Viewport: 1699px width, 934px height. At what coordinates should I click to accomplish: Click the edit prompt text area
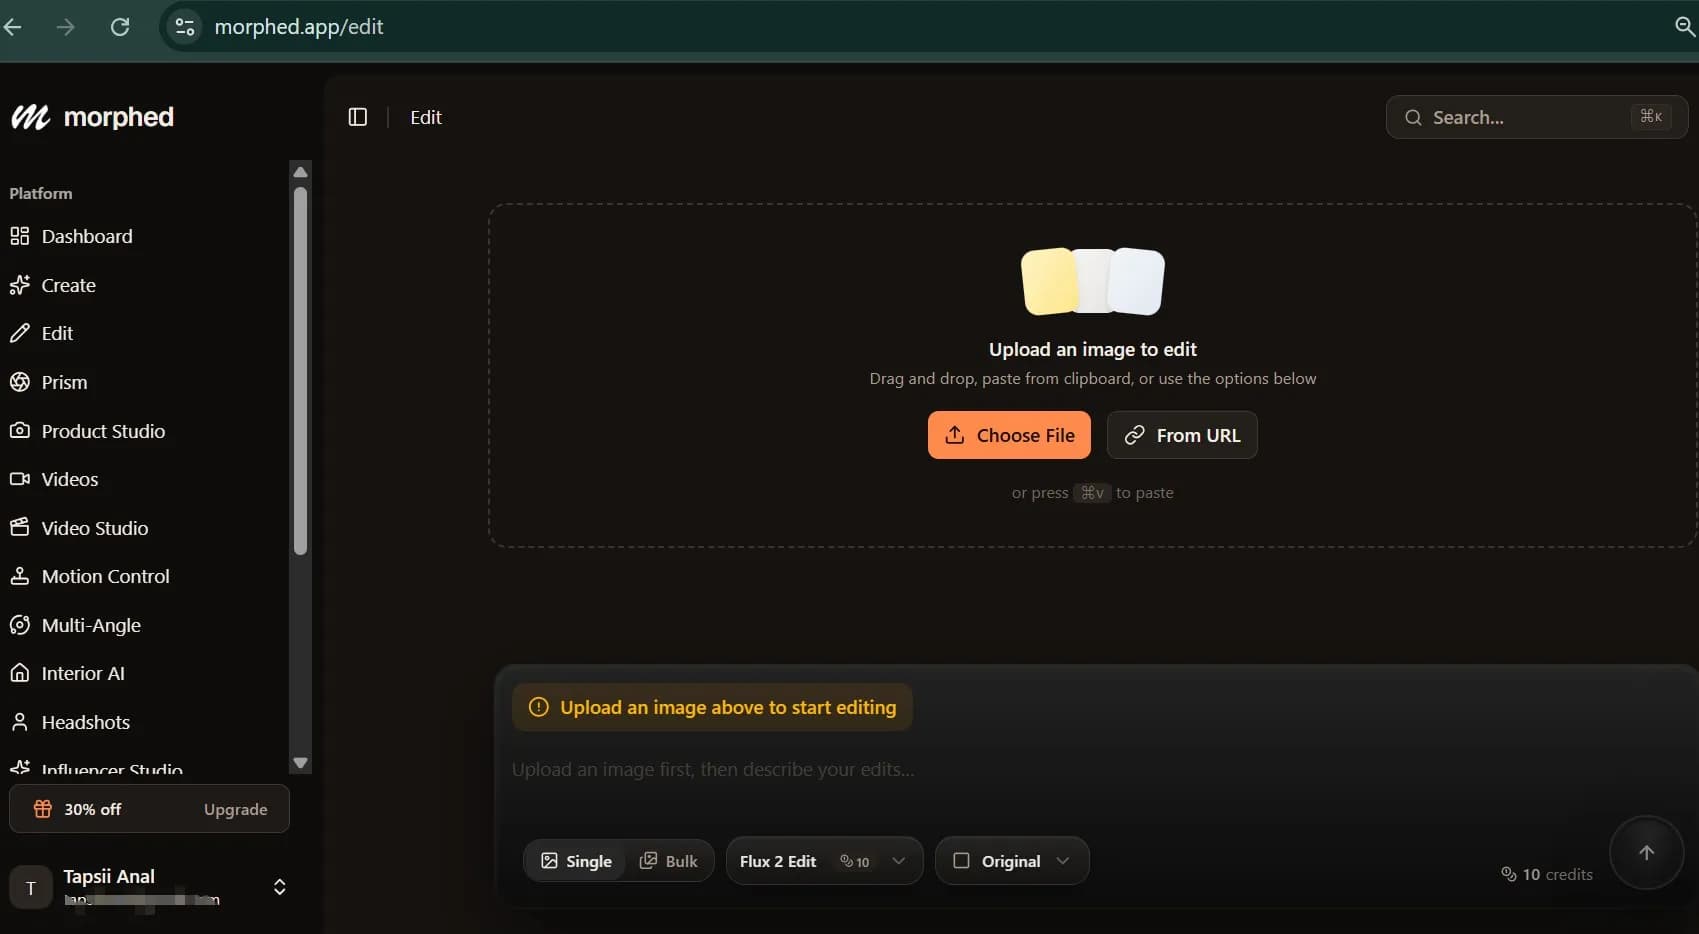(x=1050, y=770)
